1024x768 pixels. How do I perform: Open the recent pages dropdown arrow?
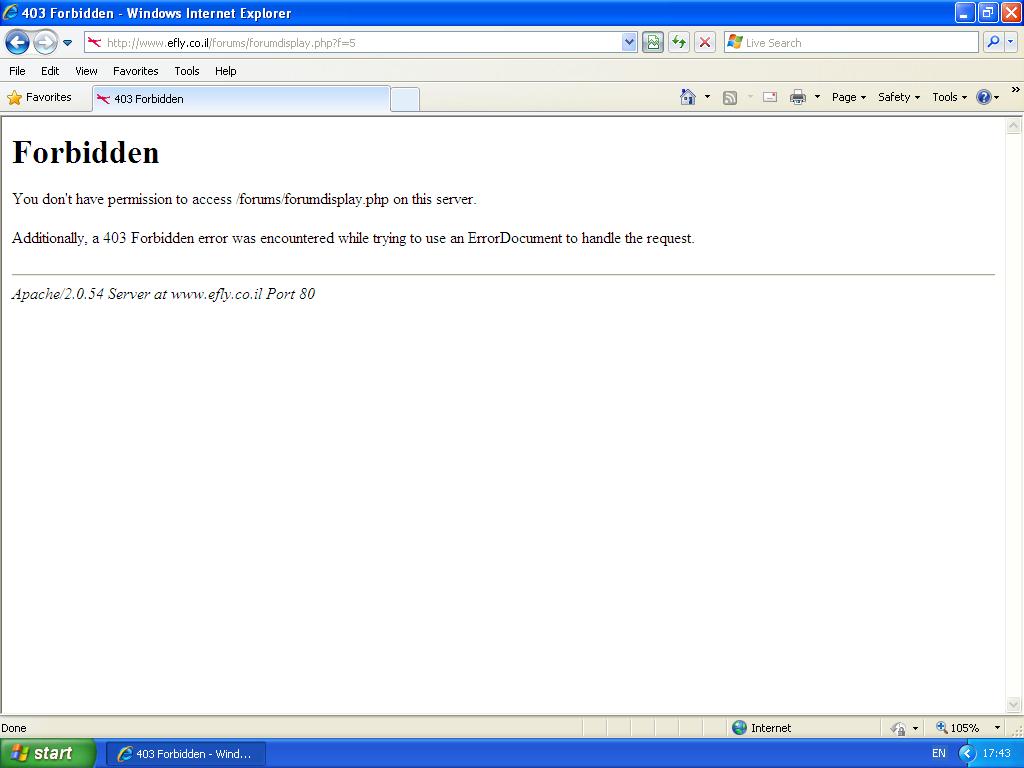67,43
